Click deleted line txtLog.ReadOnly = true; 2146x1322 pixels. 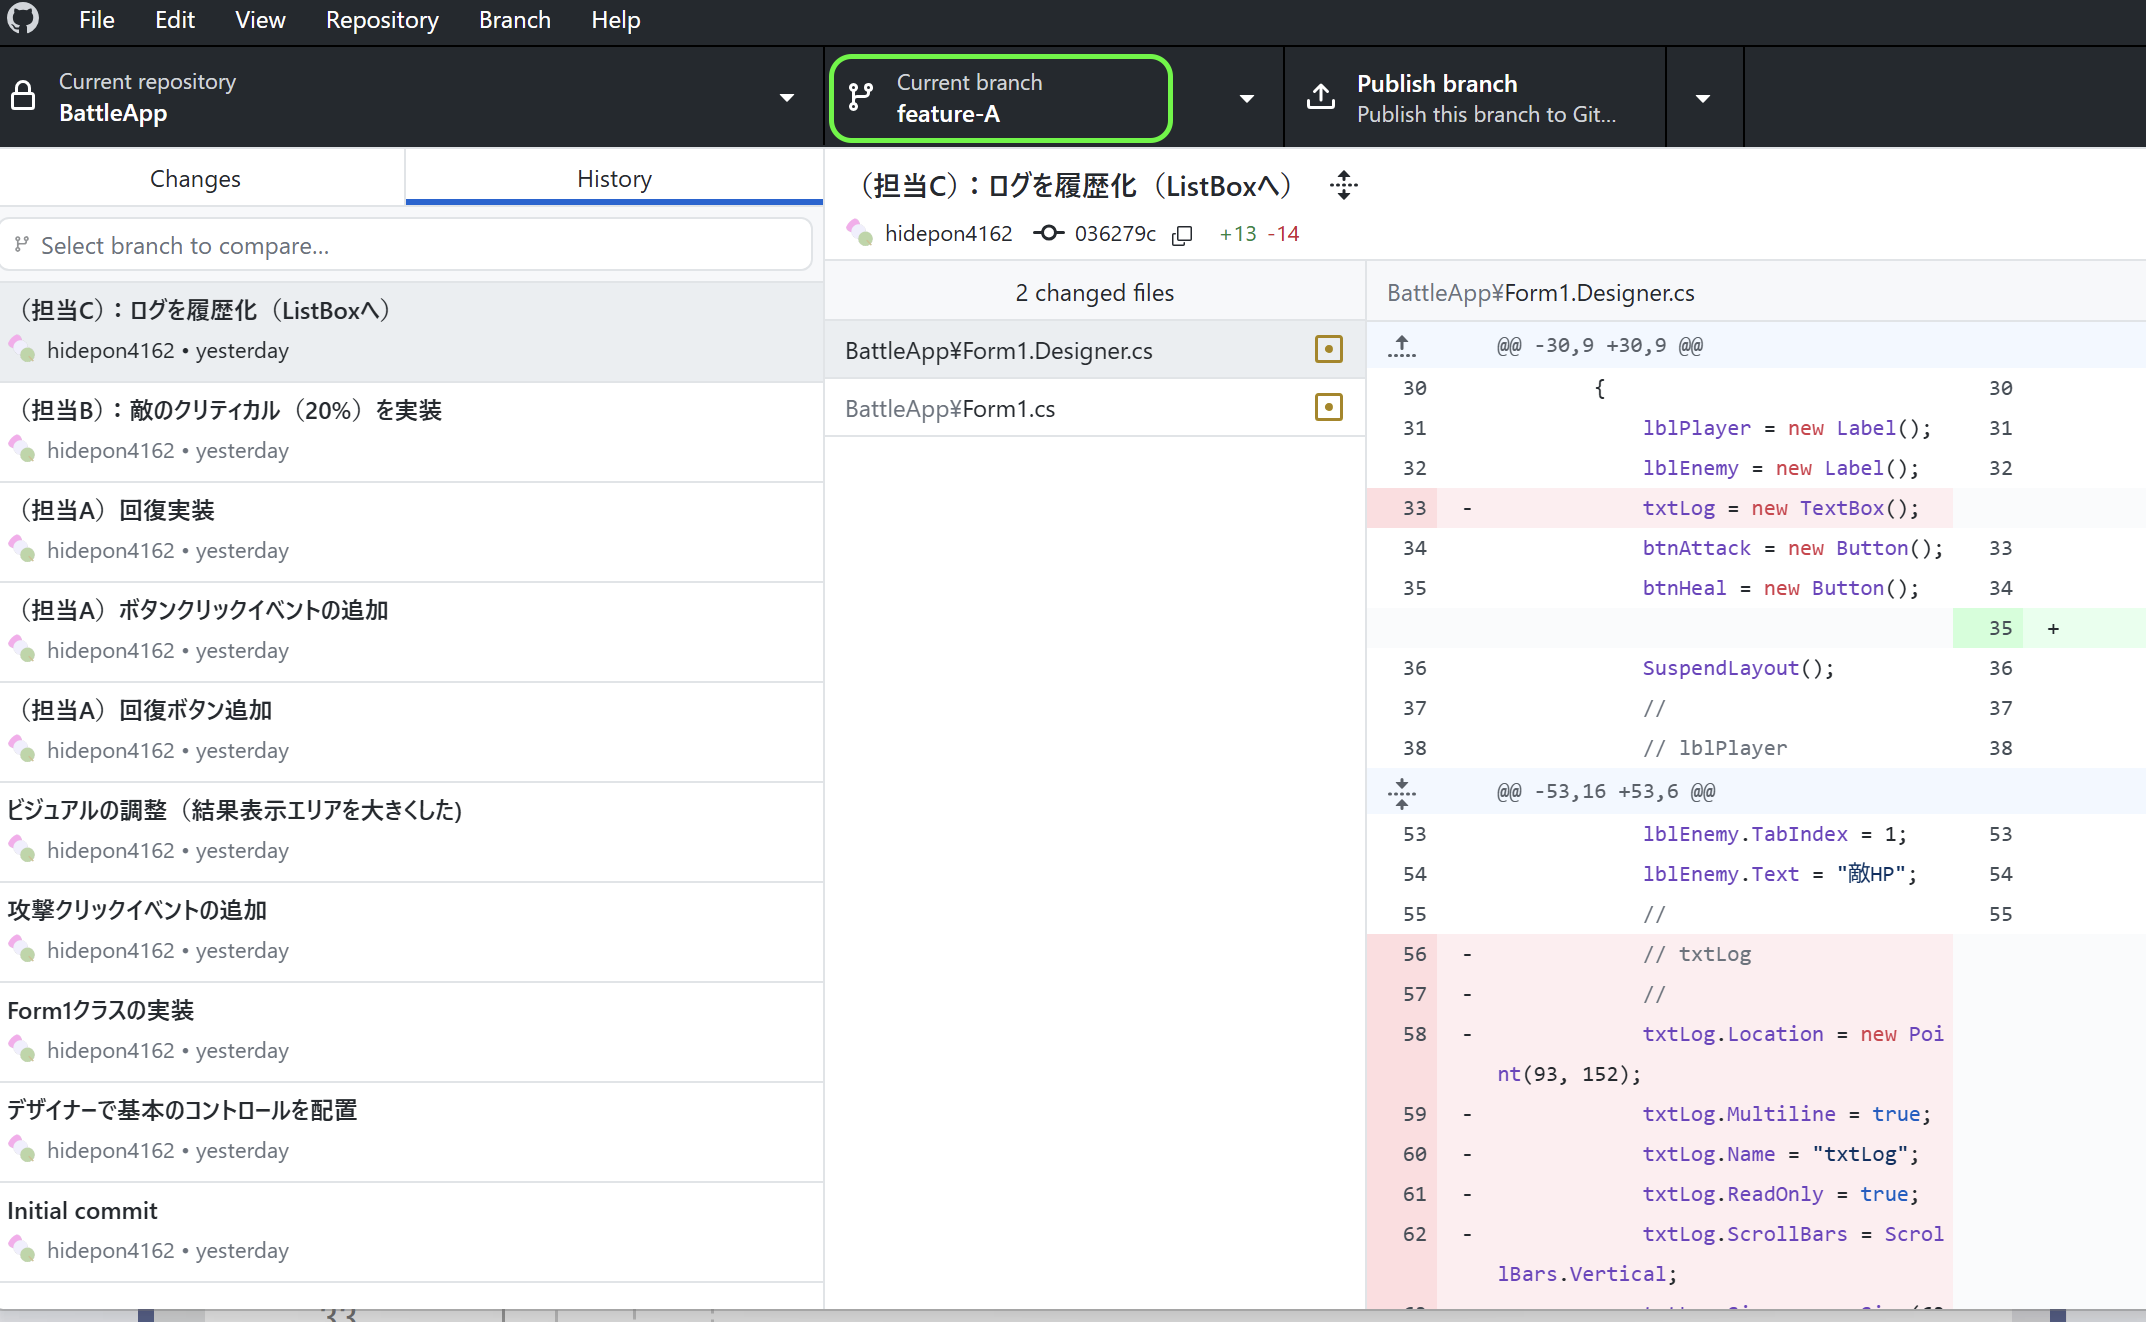(1780, 1194)
